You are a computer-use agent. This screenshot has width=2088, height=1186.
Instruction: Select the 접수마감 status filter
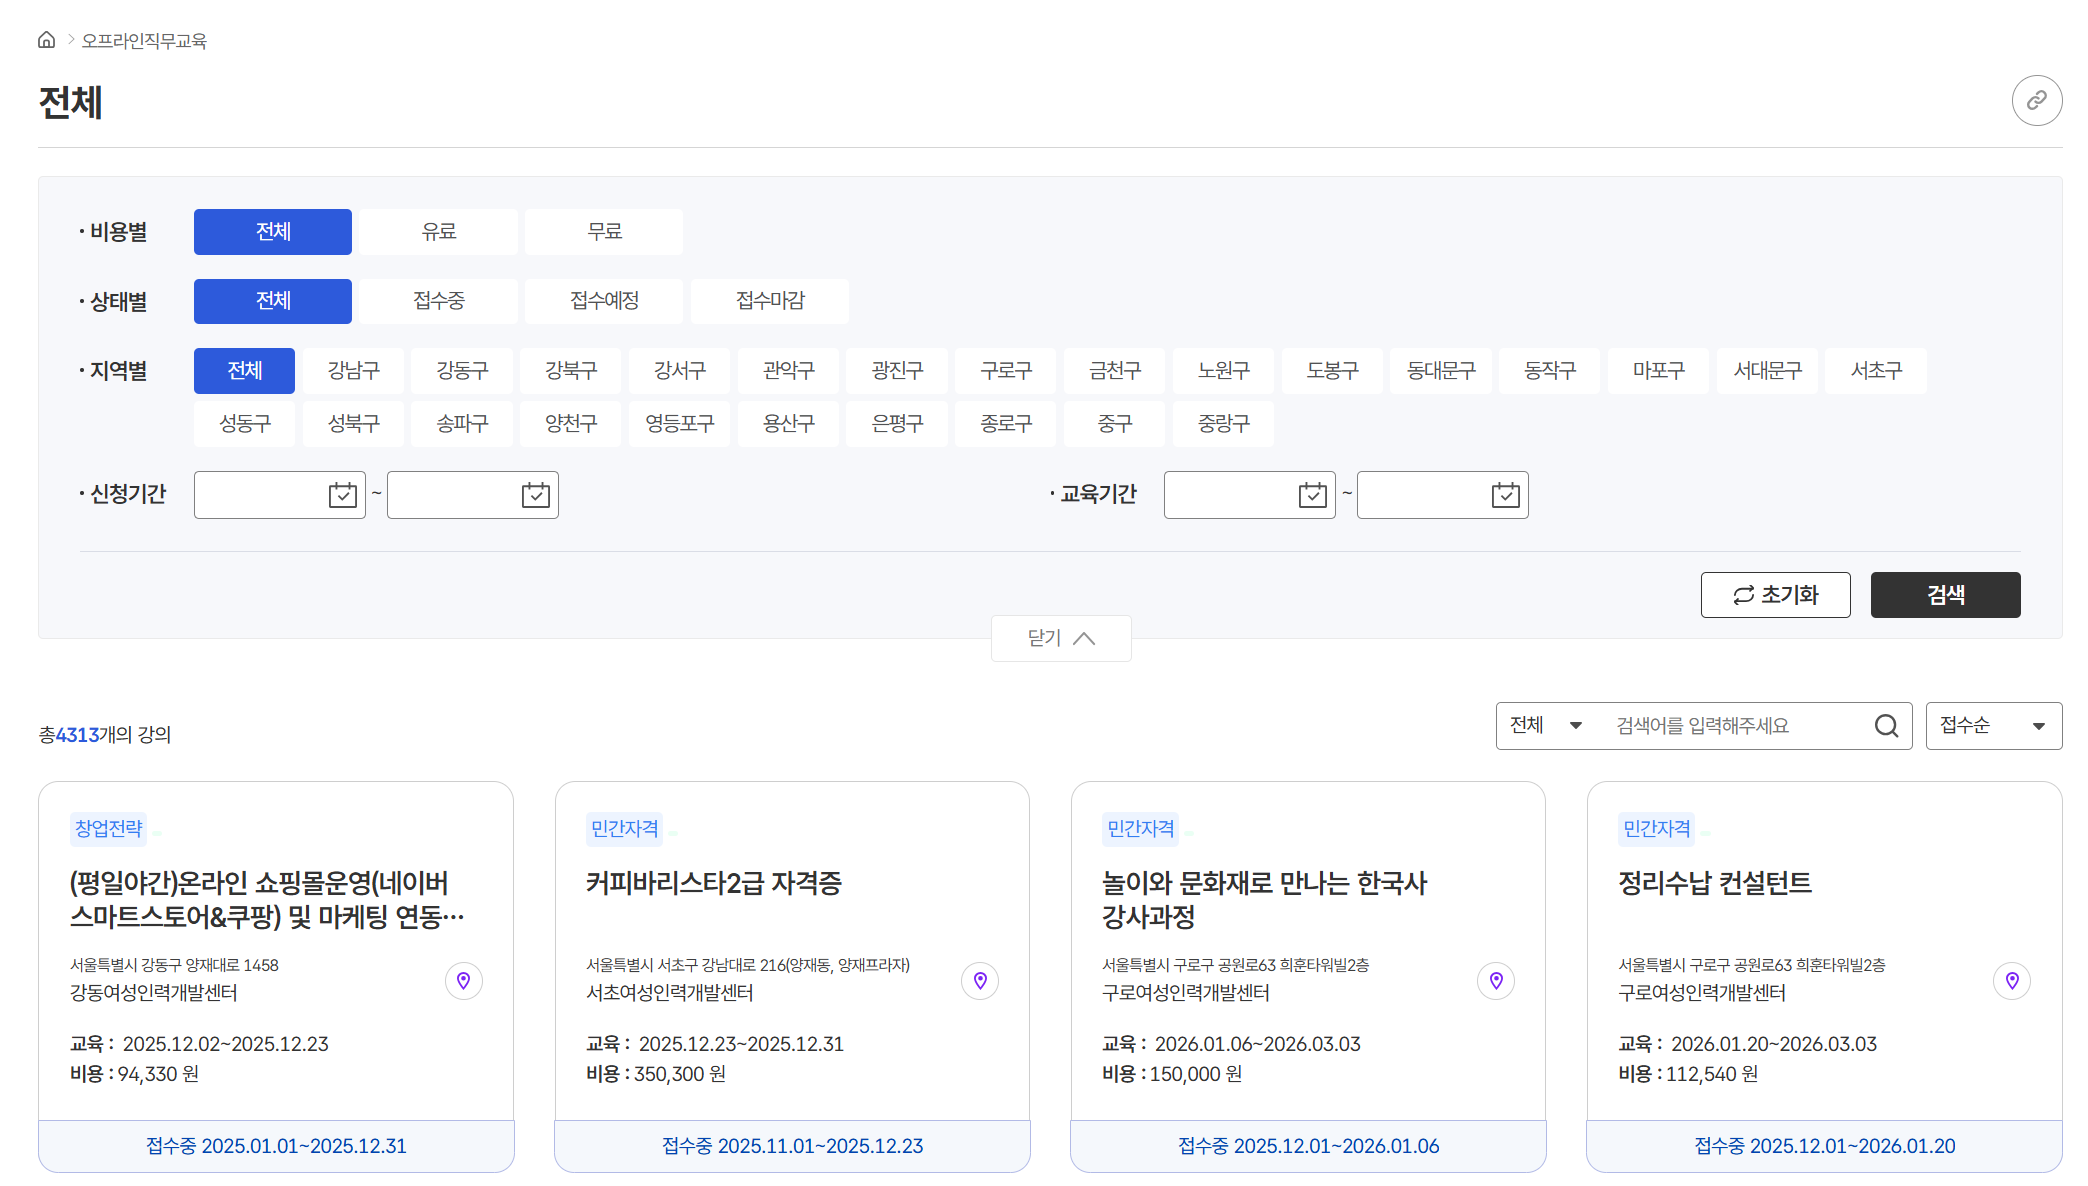tap(769, 301)
